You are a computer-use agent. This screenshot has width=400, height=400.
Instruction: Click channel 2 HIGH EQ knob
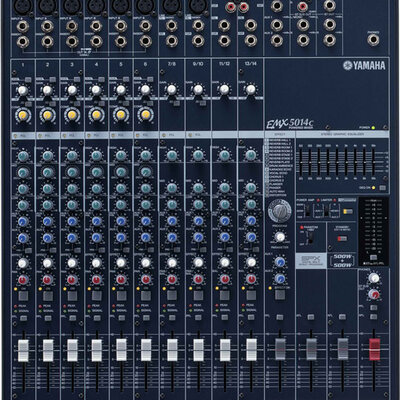point(47,155)
